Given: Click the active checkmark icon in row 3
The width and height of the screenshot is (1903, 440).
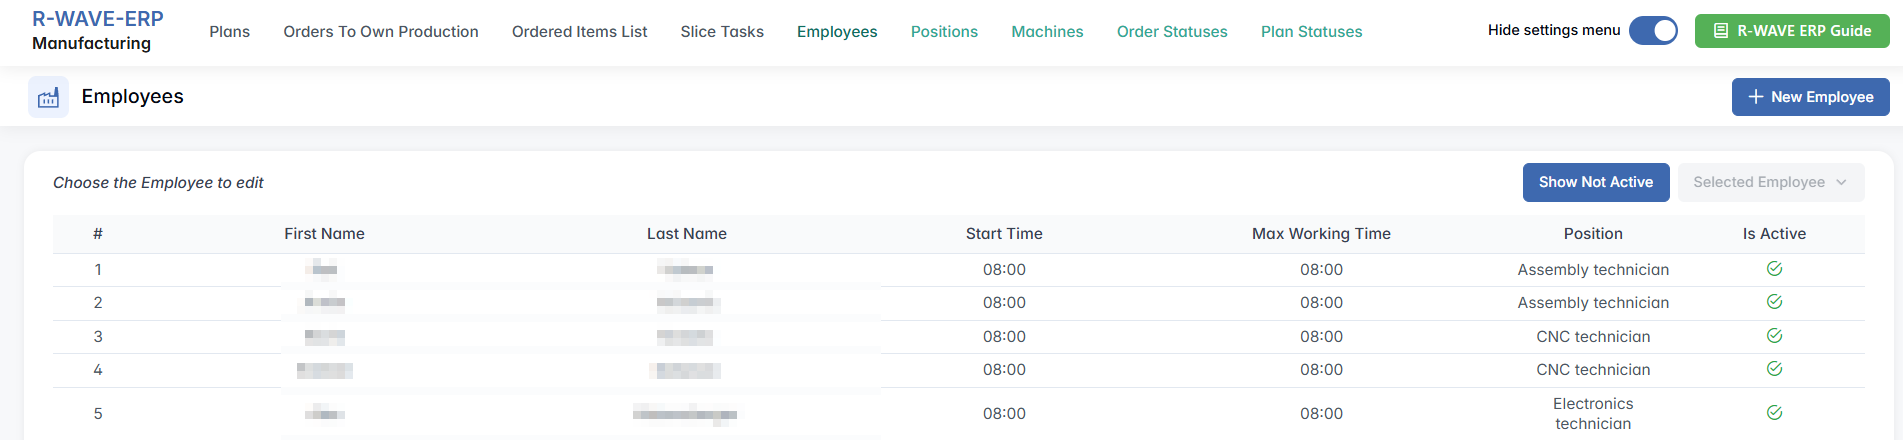Looking at the screenshot, I should (1774, 336).
